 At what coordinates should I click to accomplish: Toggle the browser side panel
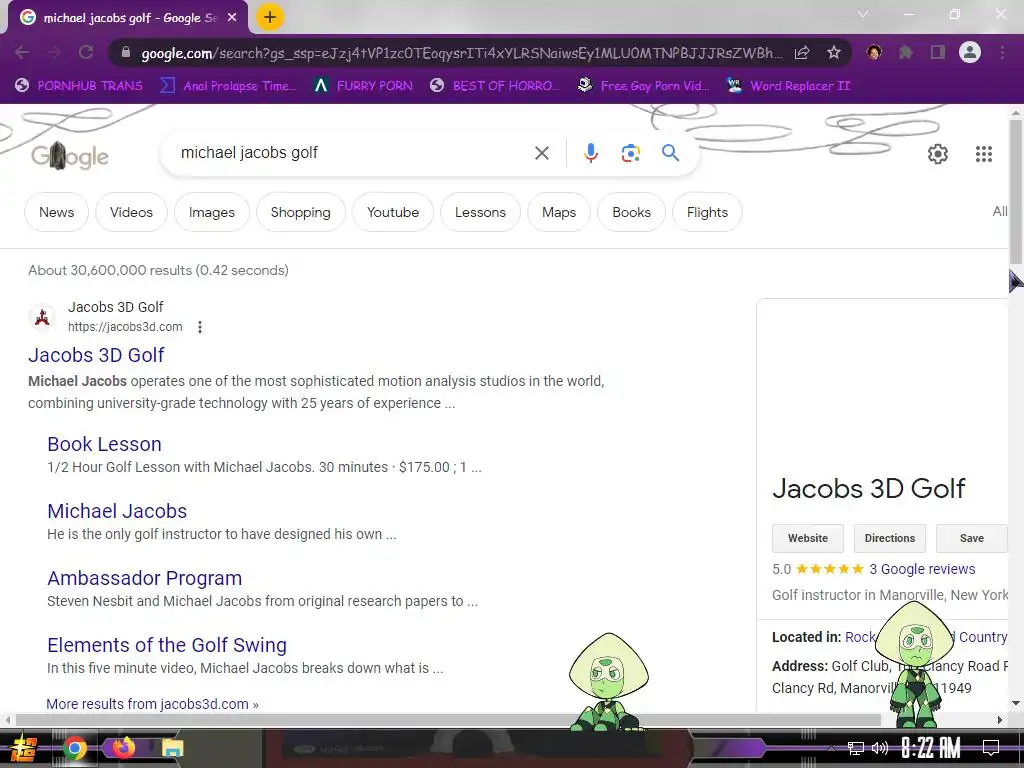pos(938,52)
